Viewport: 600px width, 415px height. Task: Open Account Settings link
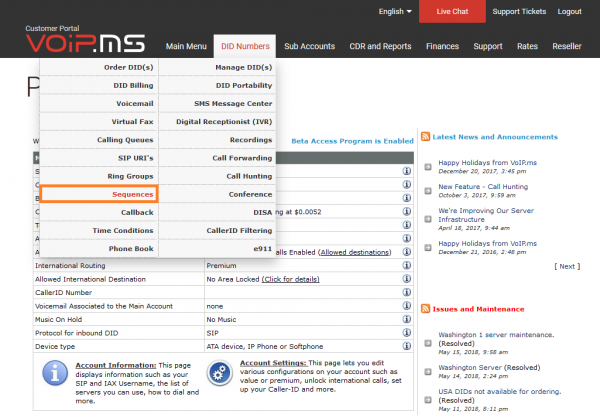coord(273,363)
